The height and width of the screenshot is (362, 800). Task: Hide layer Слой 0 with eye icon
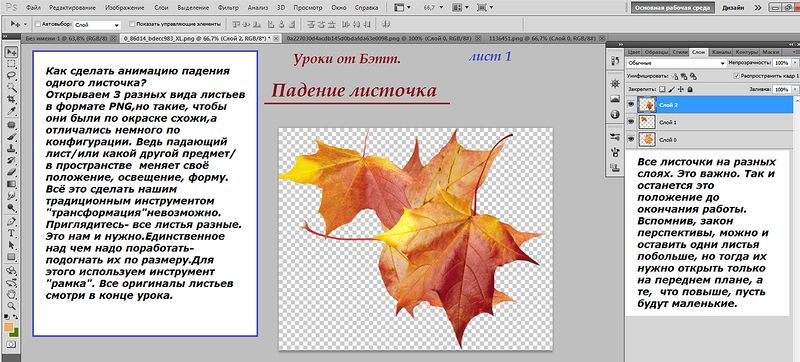click(x=631, y=139)
